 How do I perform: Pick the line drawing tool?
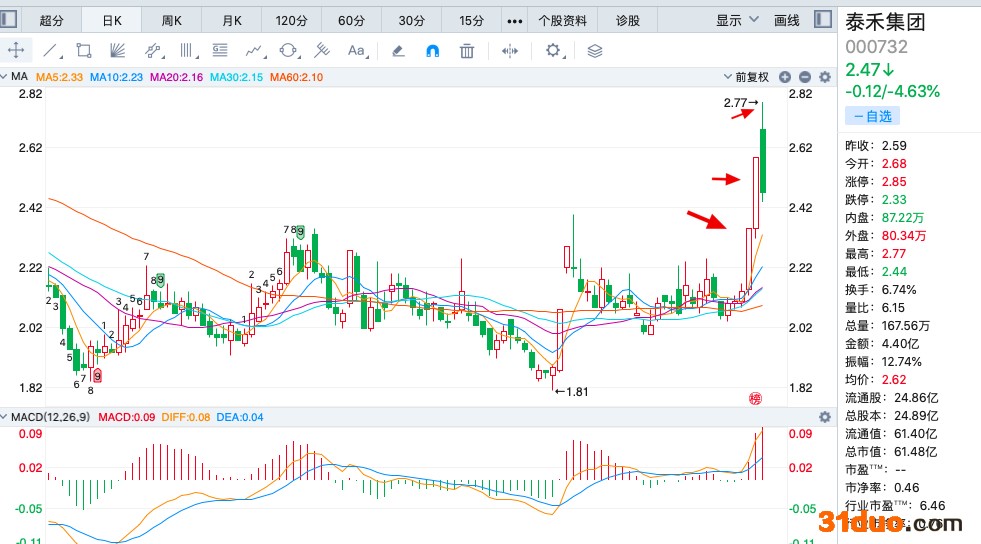[50, 50]
